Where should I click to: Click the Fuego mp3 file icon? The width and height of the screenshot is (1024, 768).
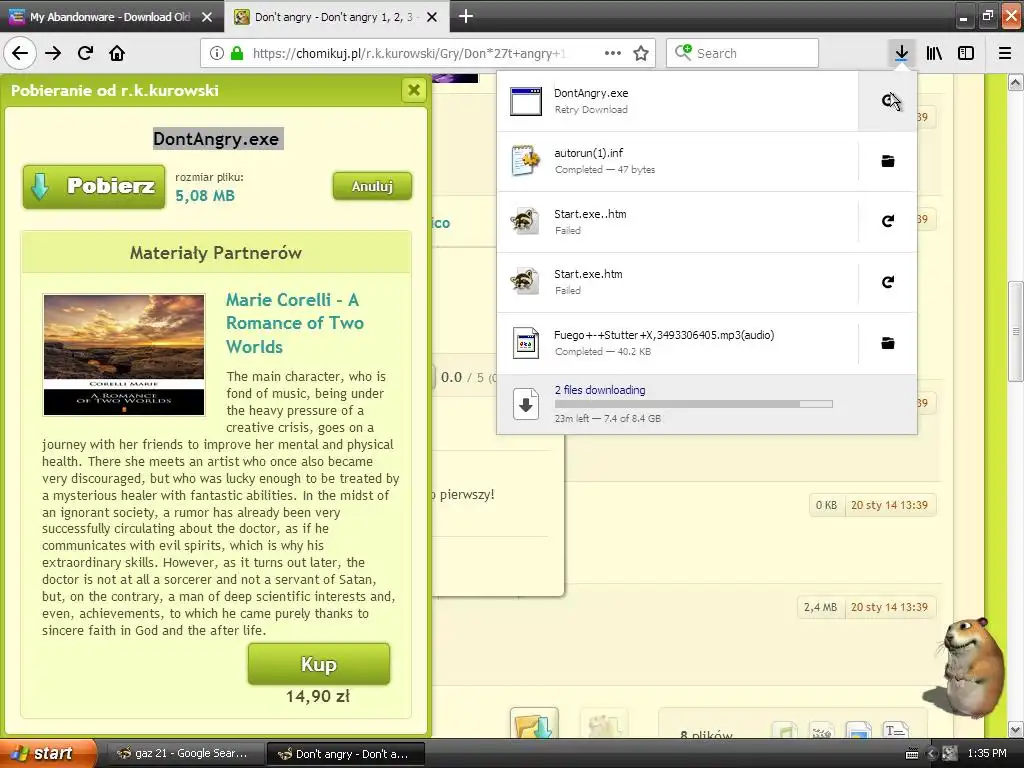tap(526, 343)
